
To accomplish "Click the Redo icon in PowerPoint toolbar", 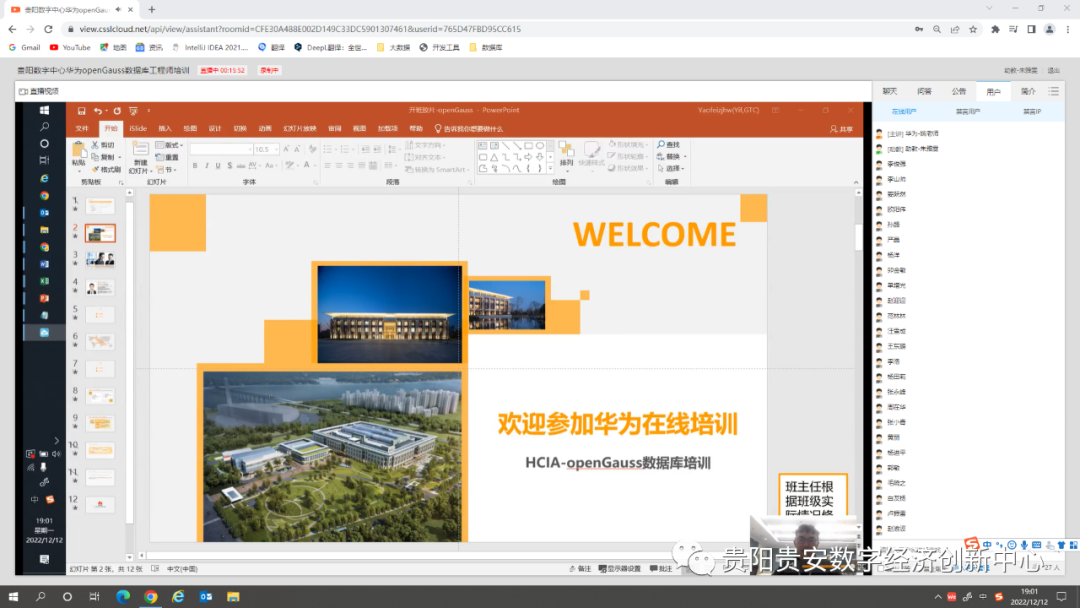I will (117, 111).
